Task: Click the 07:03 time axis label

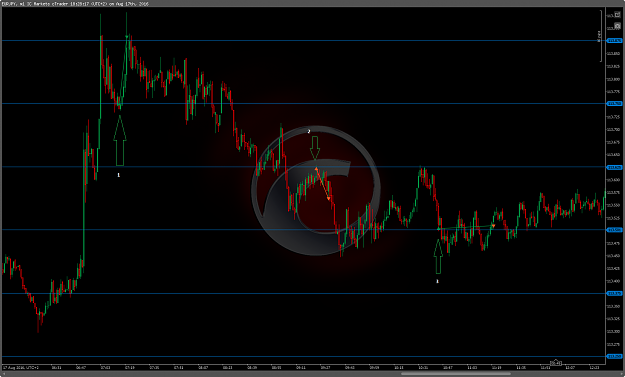Action: click(105, 367)
